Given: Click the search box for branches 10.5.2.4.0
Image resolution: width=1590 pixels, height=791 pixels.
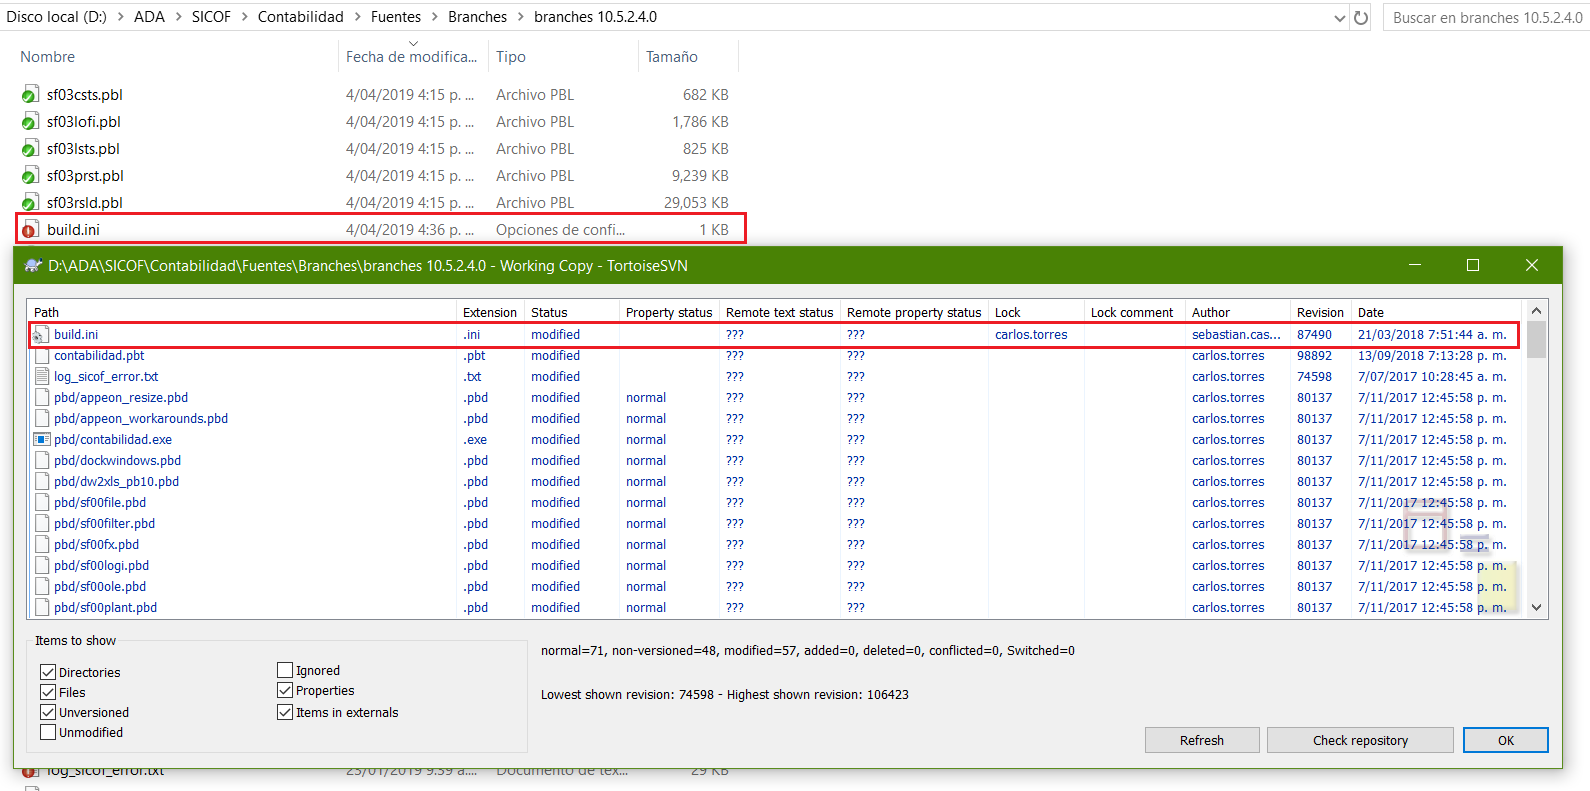Looking at the screenshot, I should (x=1486, y=18).
